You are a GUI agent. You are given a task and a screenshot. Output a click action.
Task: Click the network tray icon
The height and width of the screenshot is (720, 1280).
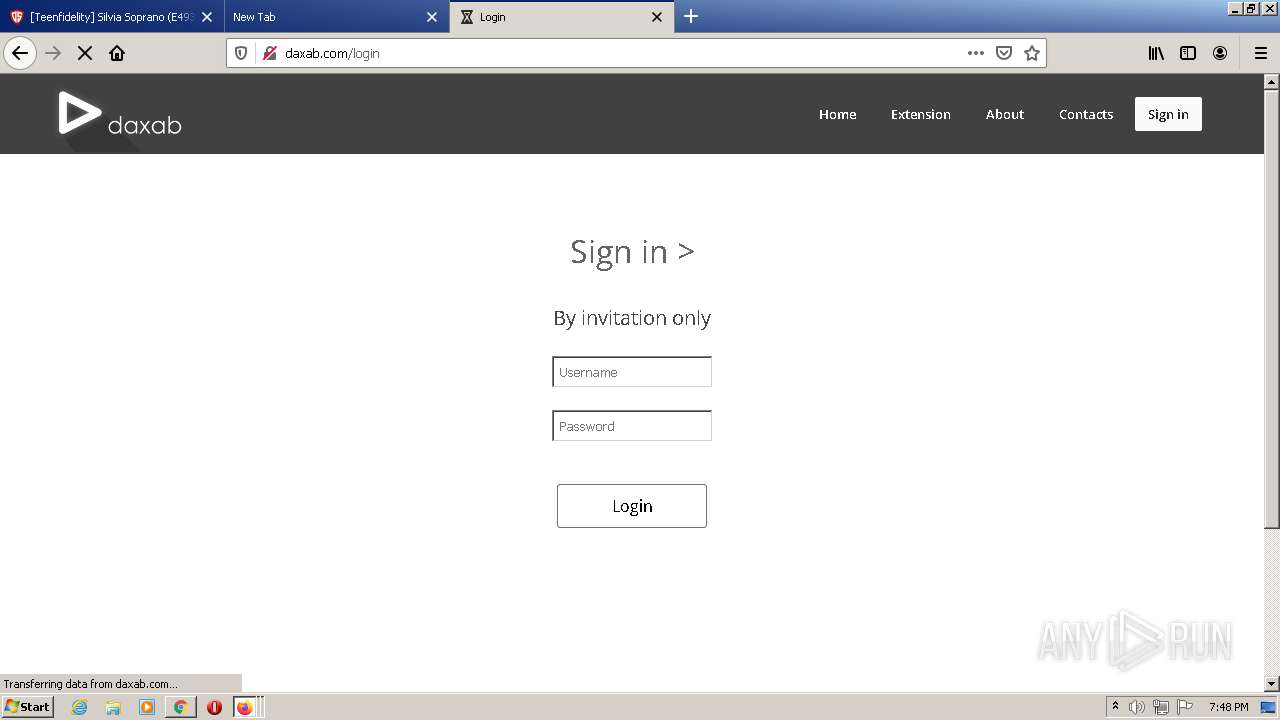click(x=1161, y=707)
